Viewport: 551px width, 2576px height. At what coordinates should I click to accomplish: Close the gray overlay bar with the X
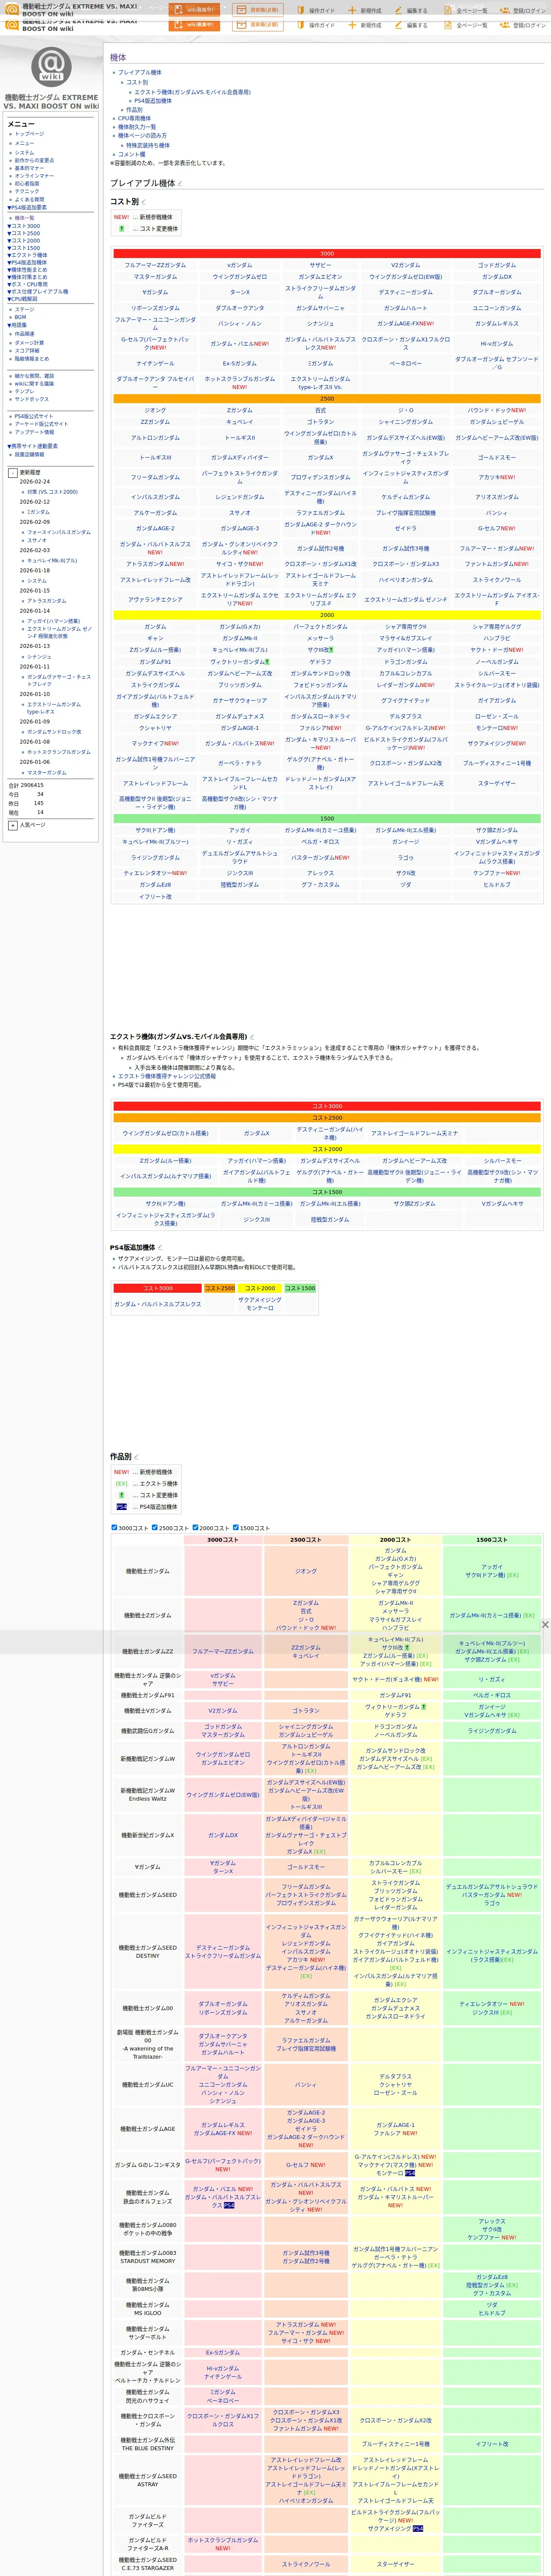(545, 1625)
